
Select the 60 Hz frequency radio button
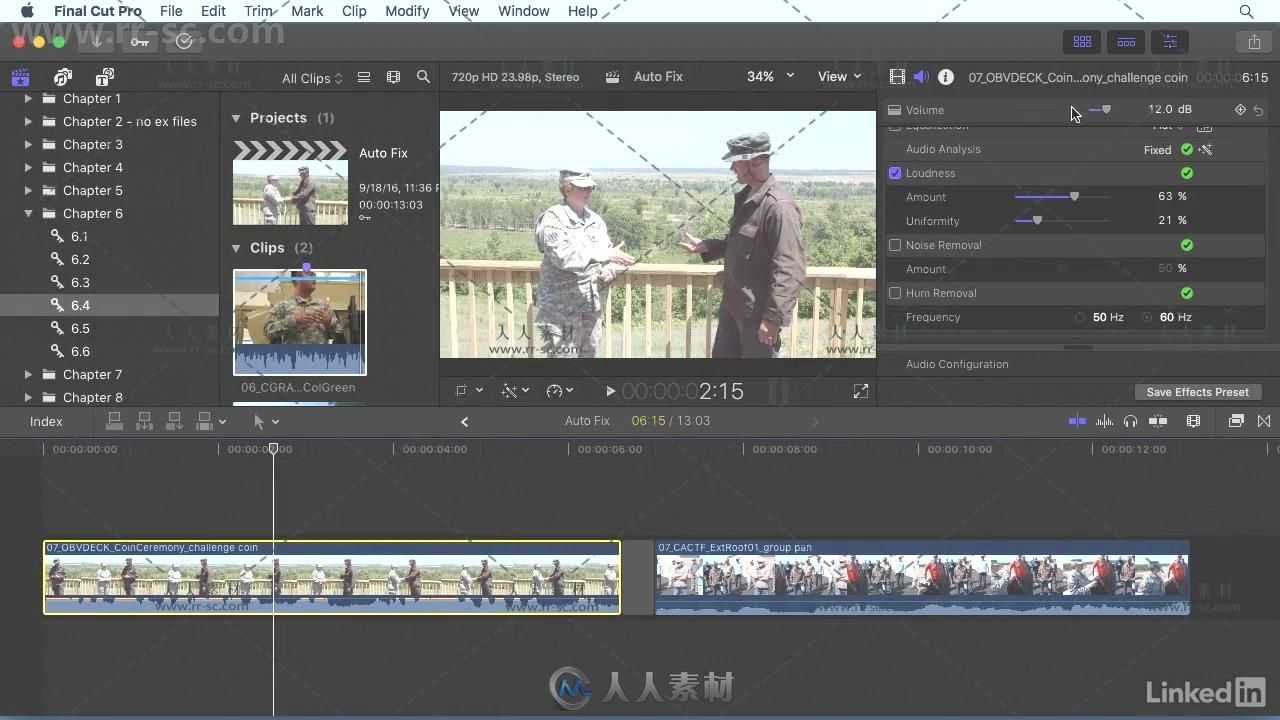[x=1147, y=317]
